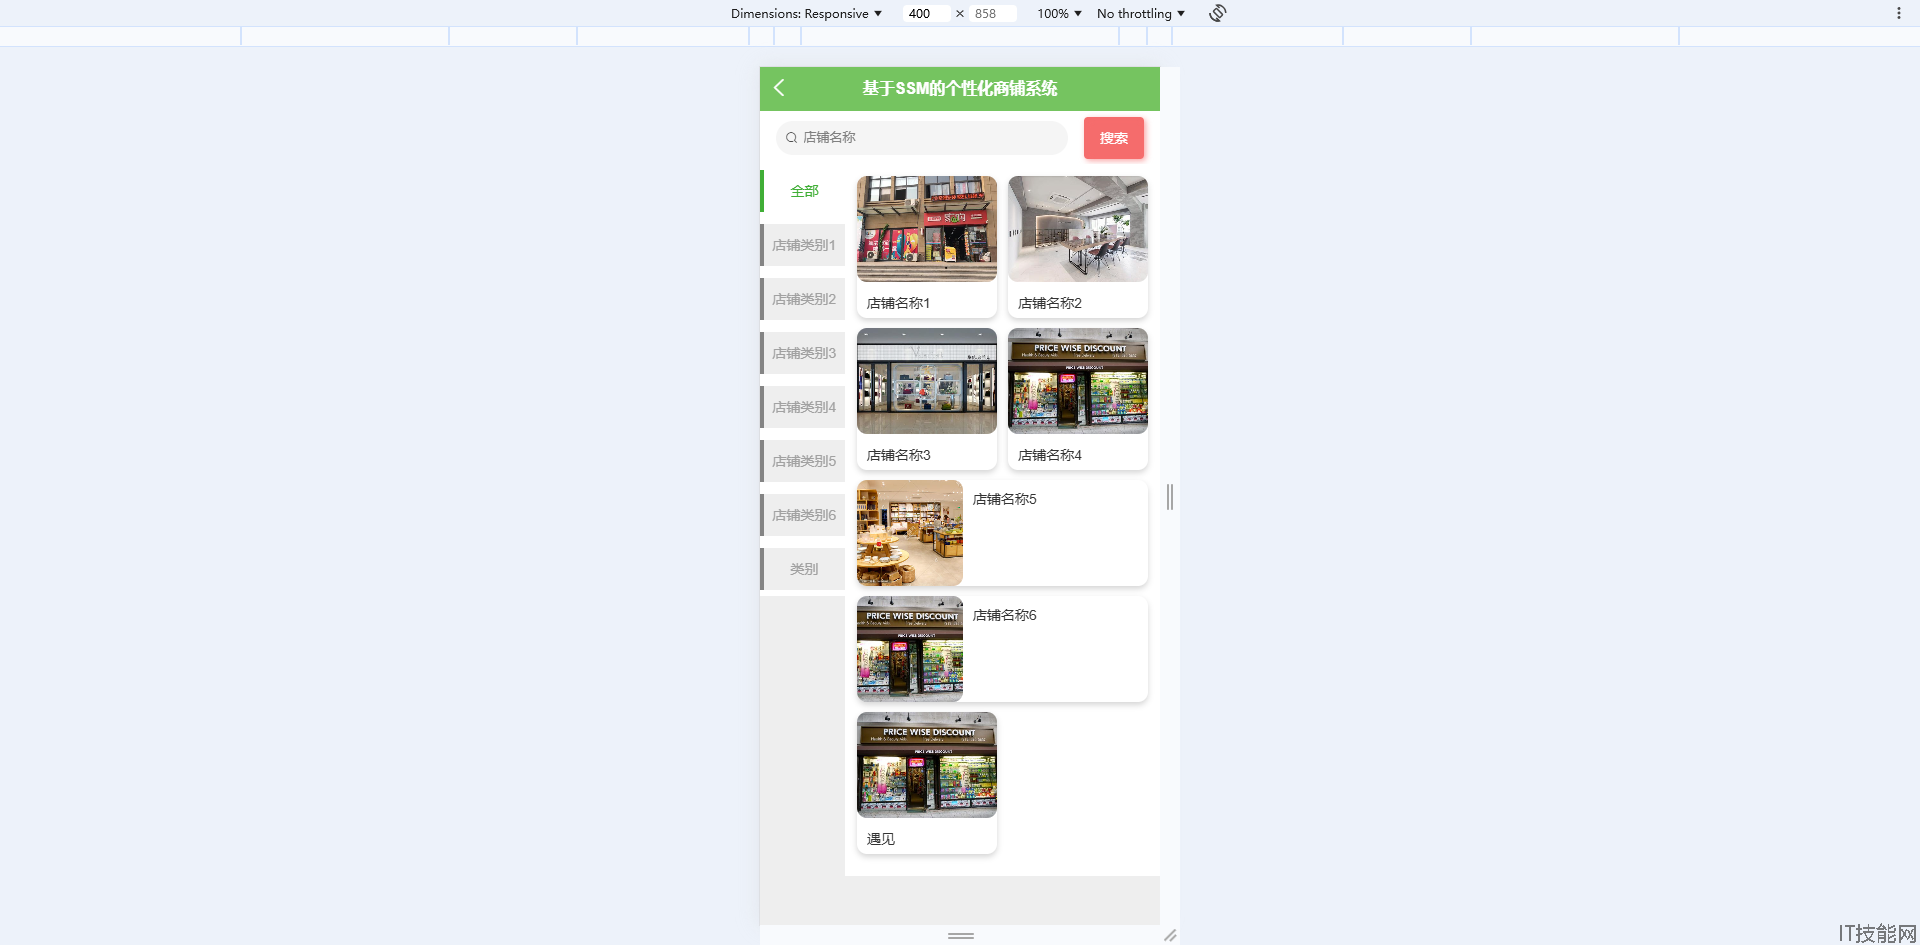Select category 店铺类别6
1920x945 pixels.
coord(803,515)
